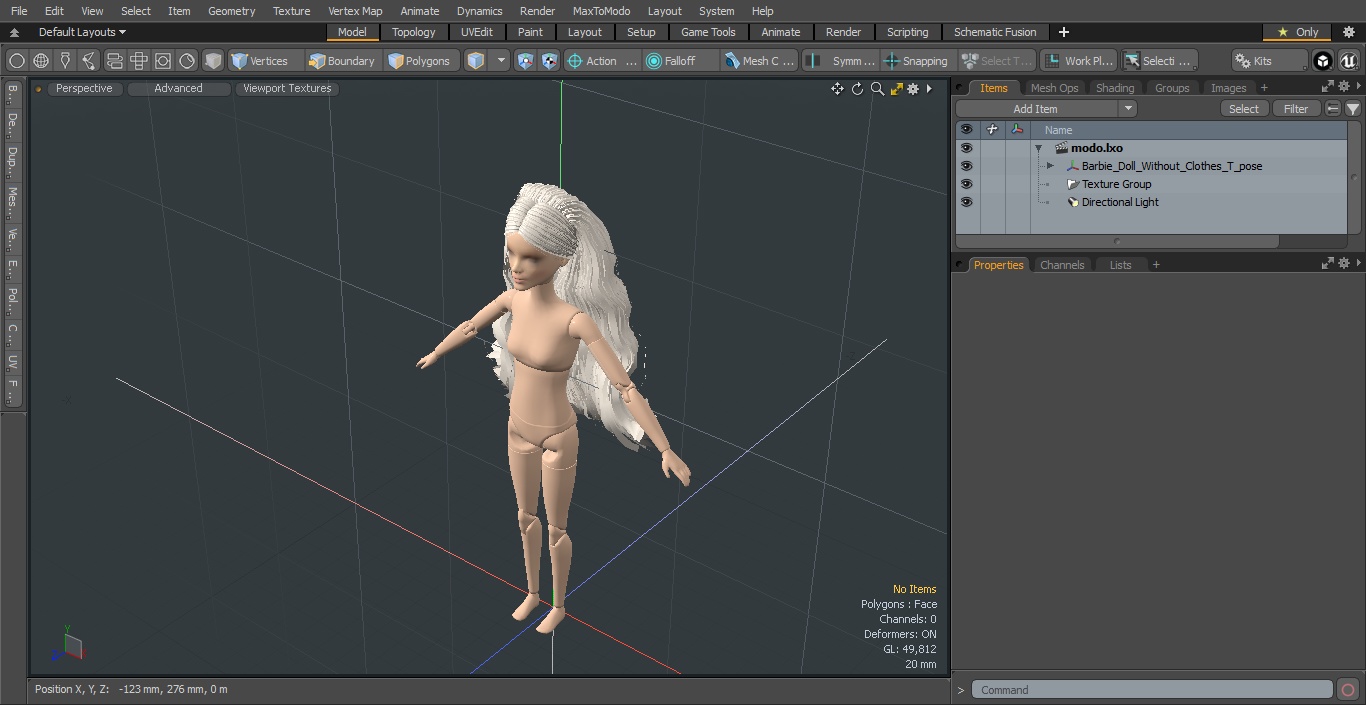Open the Viewport Textures dropdown

click(x=287, y=88)
